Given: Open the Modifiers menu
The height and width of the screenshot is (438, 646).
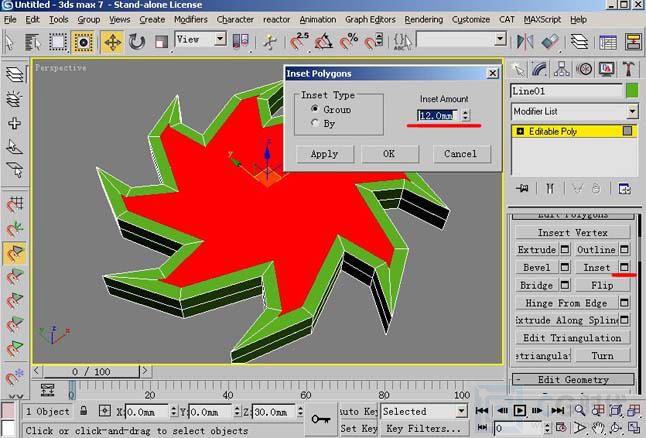Looking at the screenshot, I should coord(191,19).
